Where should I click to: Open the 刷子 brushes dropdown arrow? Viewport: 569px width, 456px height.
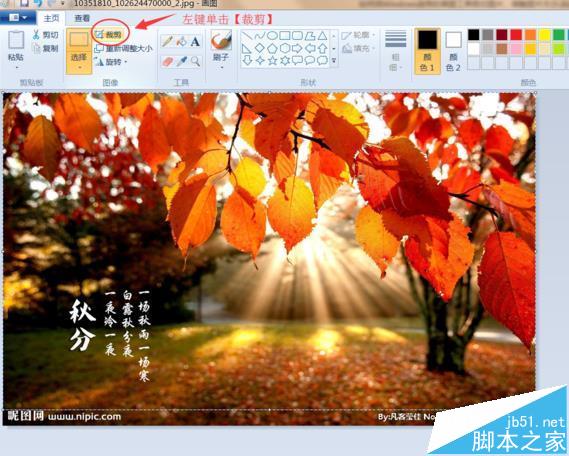pyautogui.click(x=221, y=67)
